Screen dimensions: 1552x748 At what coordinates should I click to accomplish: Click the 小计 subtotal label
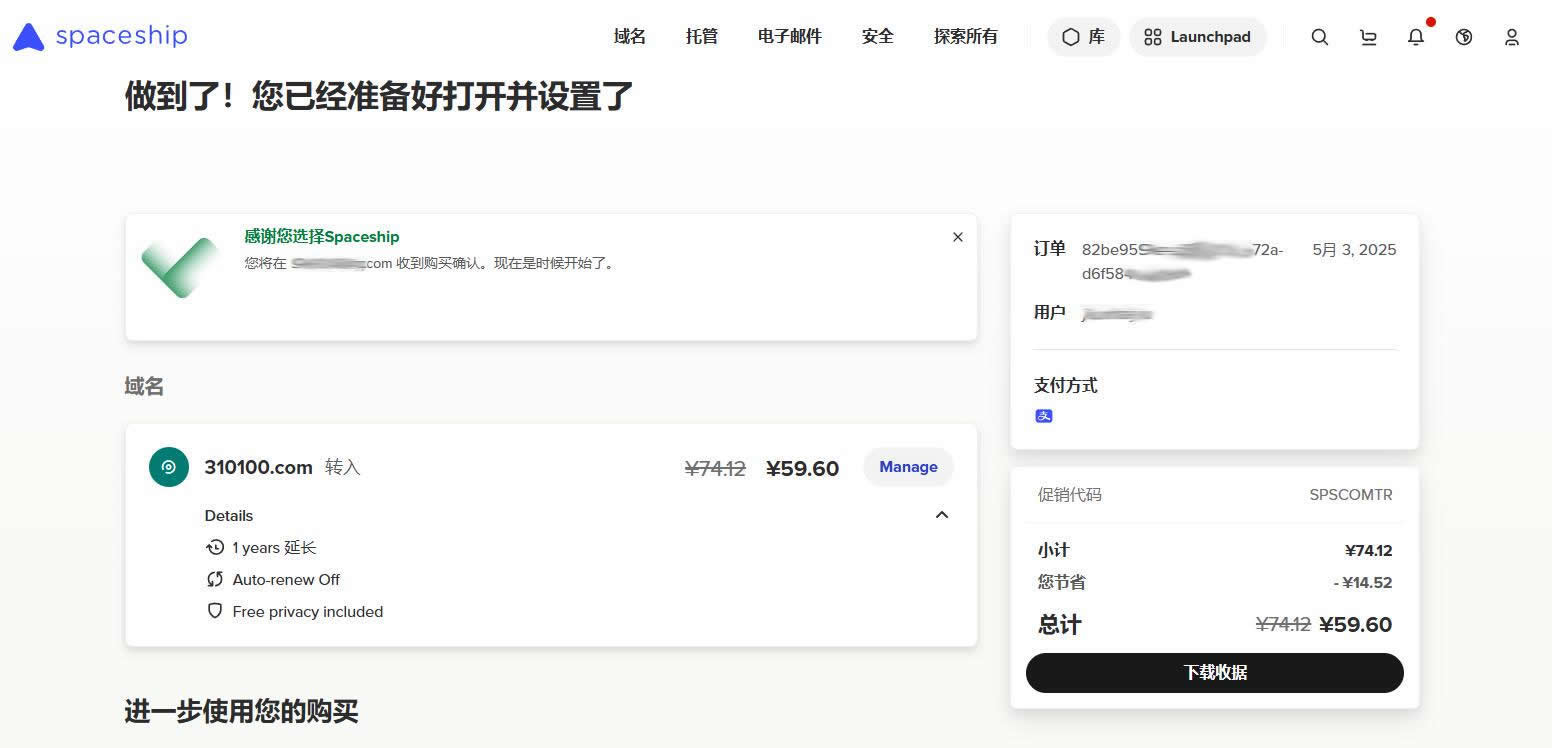click(1054, 550)
